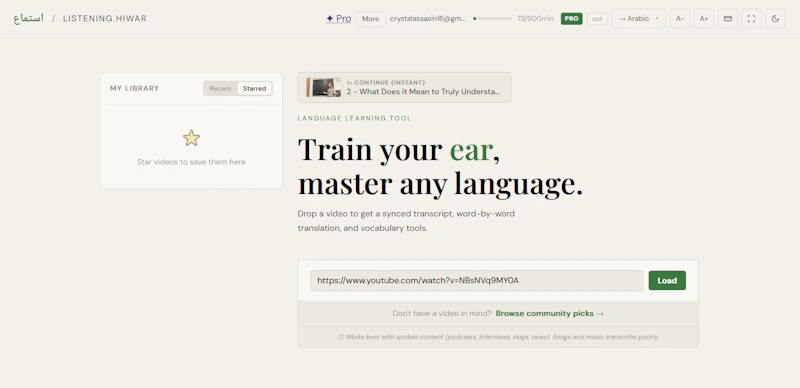Click the LISTENING.HIWAR breadcrumb title

coord(105,18)
